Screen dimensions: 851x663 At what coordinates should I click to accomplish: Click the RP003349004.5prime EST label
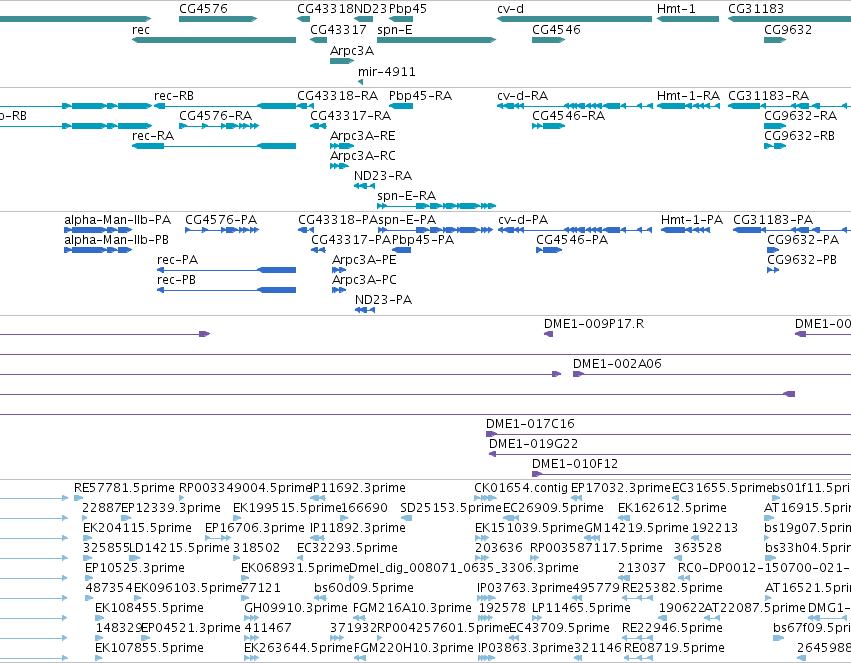[x=245, y=488]
